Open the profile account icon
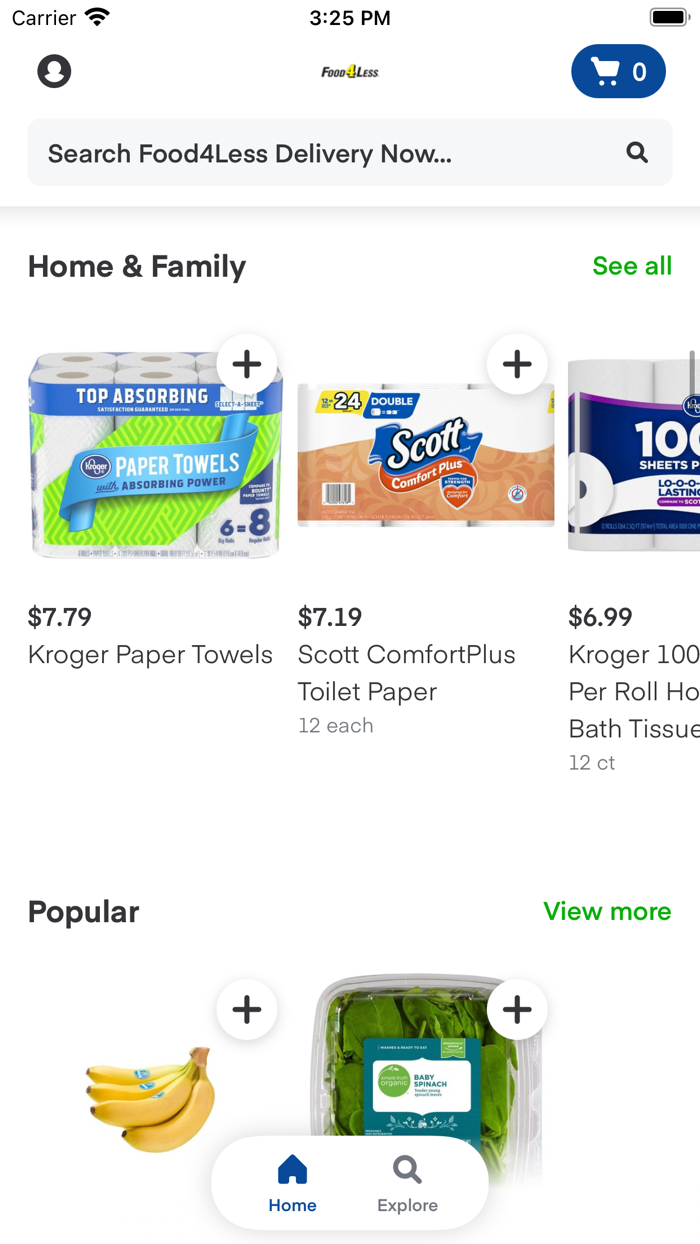The height and width of the screenshot is (1244, 700). (x=54, y=71)
